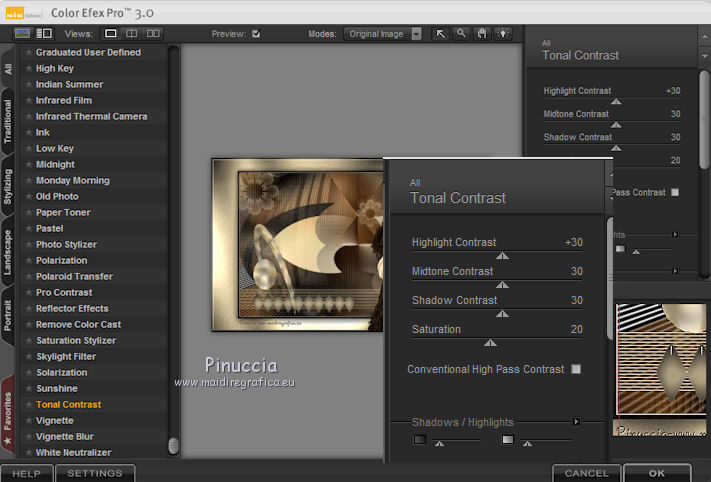The width and height of the screenshot is (711, 482).
Task: Switch to split preview view
Action: pos(132,33)
